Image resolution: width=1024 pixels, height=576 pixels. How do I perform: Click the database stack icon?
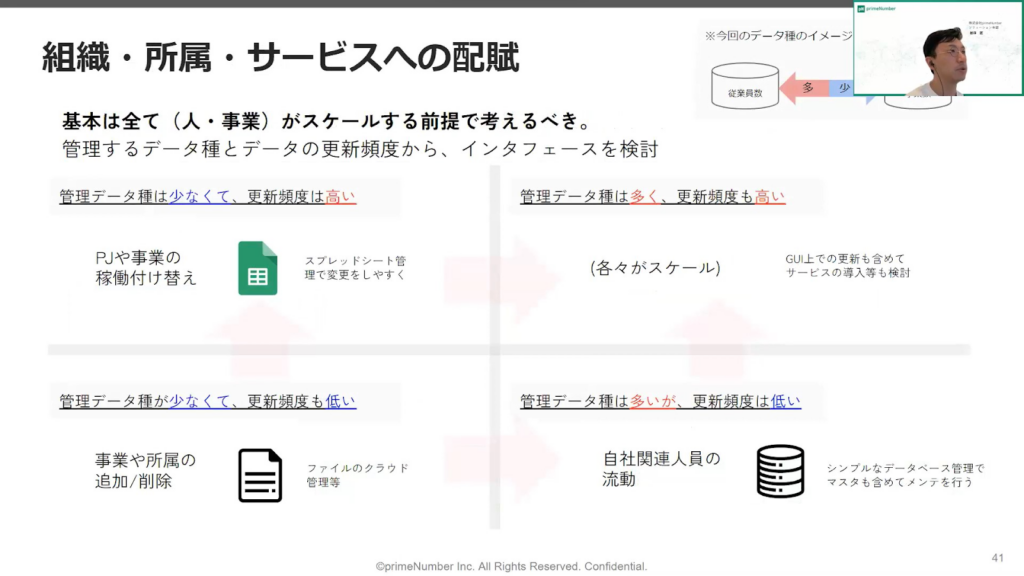coord(780,471)
